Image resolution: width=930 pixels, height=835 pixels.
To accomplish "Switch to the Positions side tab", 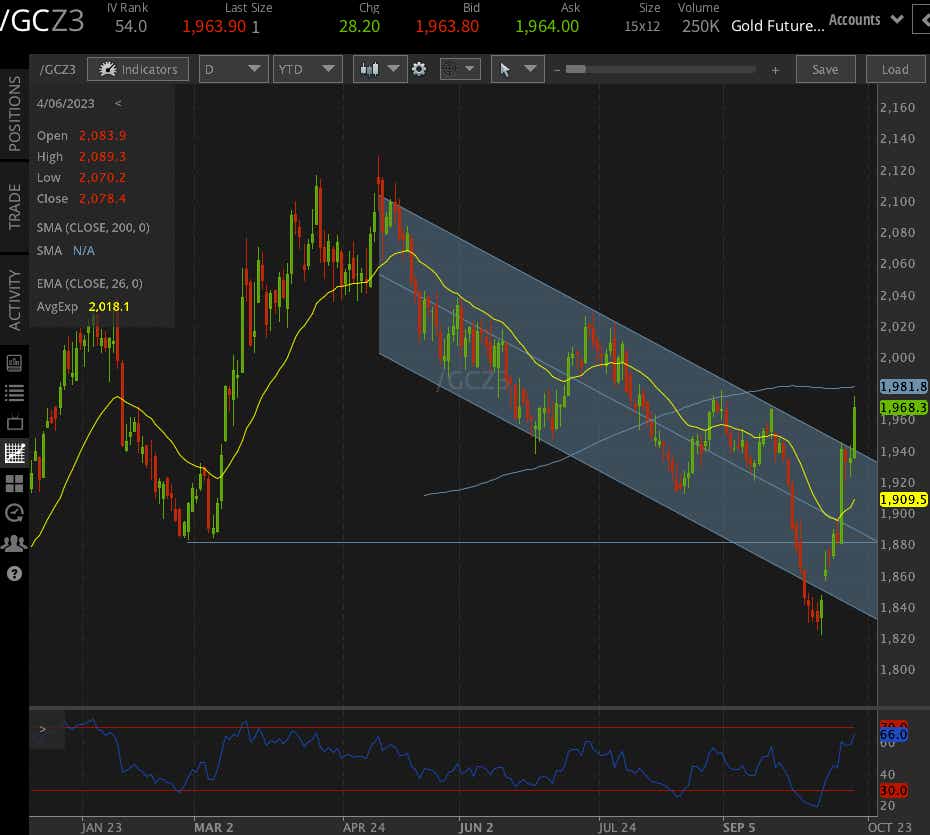I will [14, 113].
